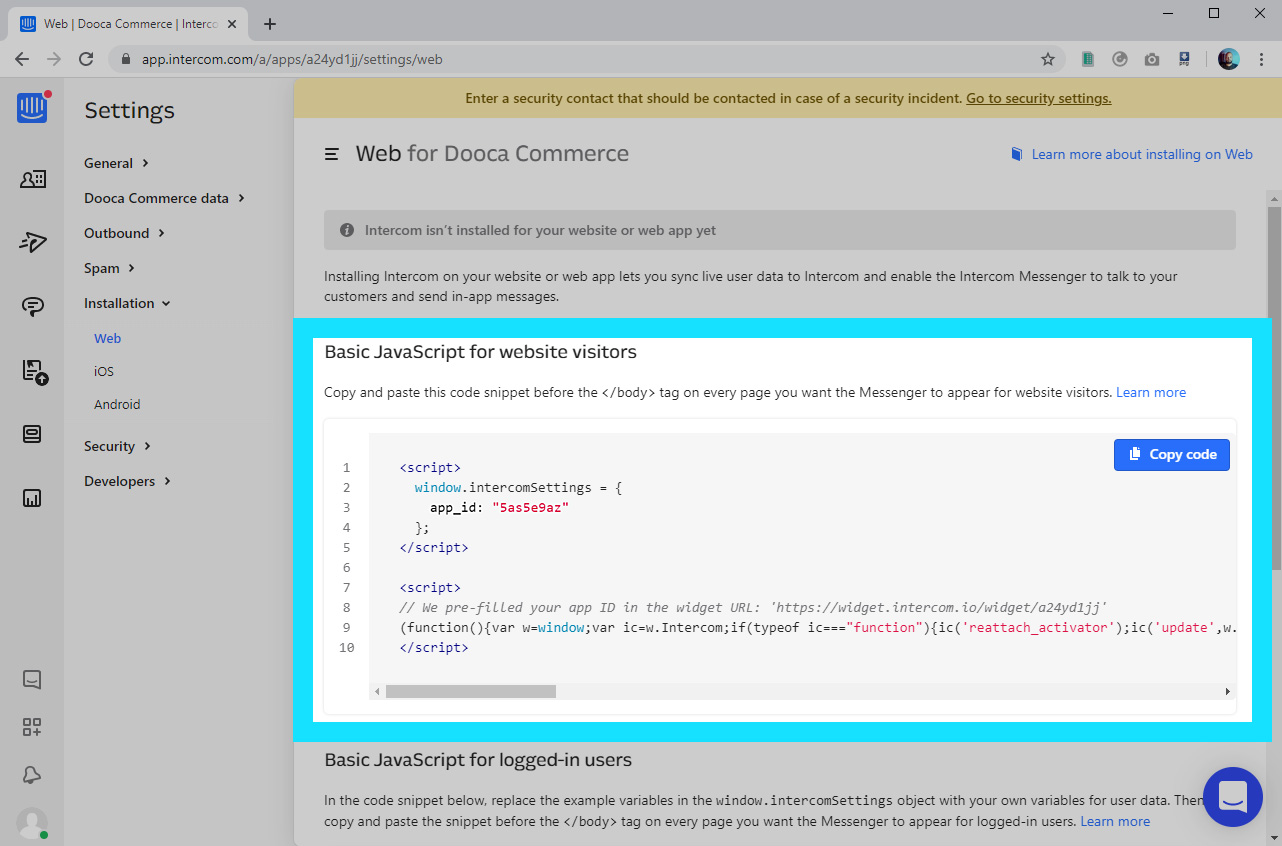Reload the page with the refresh icon
Image resolution: width=1282 pixels, height=846 pixels.
(86, 59)
